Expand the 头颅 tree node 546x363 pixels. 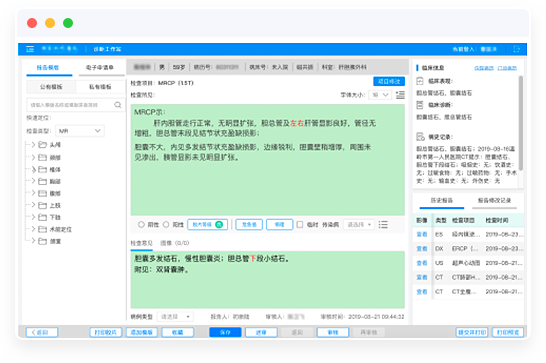(33, 145)
